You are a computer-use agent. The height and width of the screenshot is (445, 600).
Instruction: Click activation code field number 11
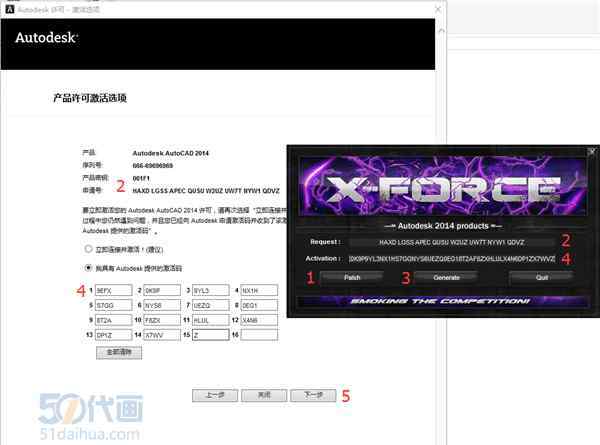point(210,320)
